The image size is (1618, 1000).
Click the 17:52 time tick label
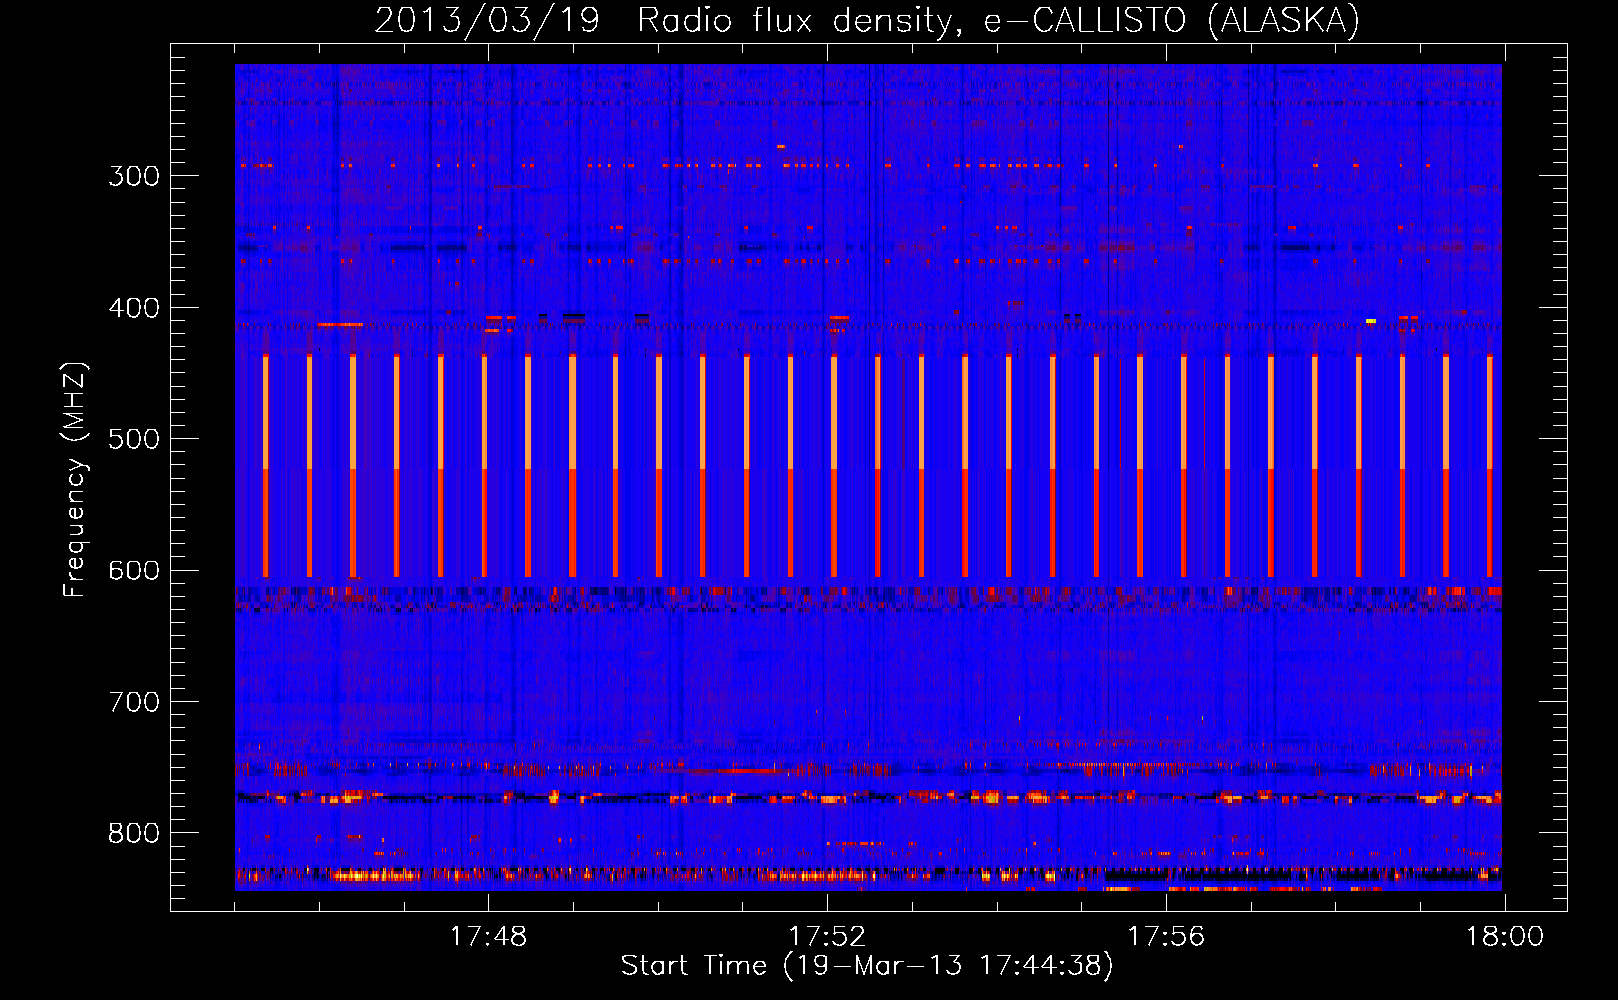pos(827,937)
